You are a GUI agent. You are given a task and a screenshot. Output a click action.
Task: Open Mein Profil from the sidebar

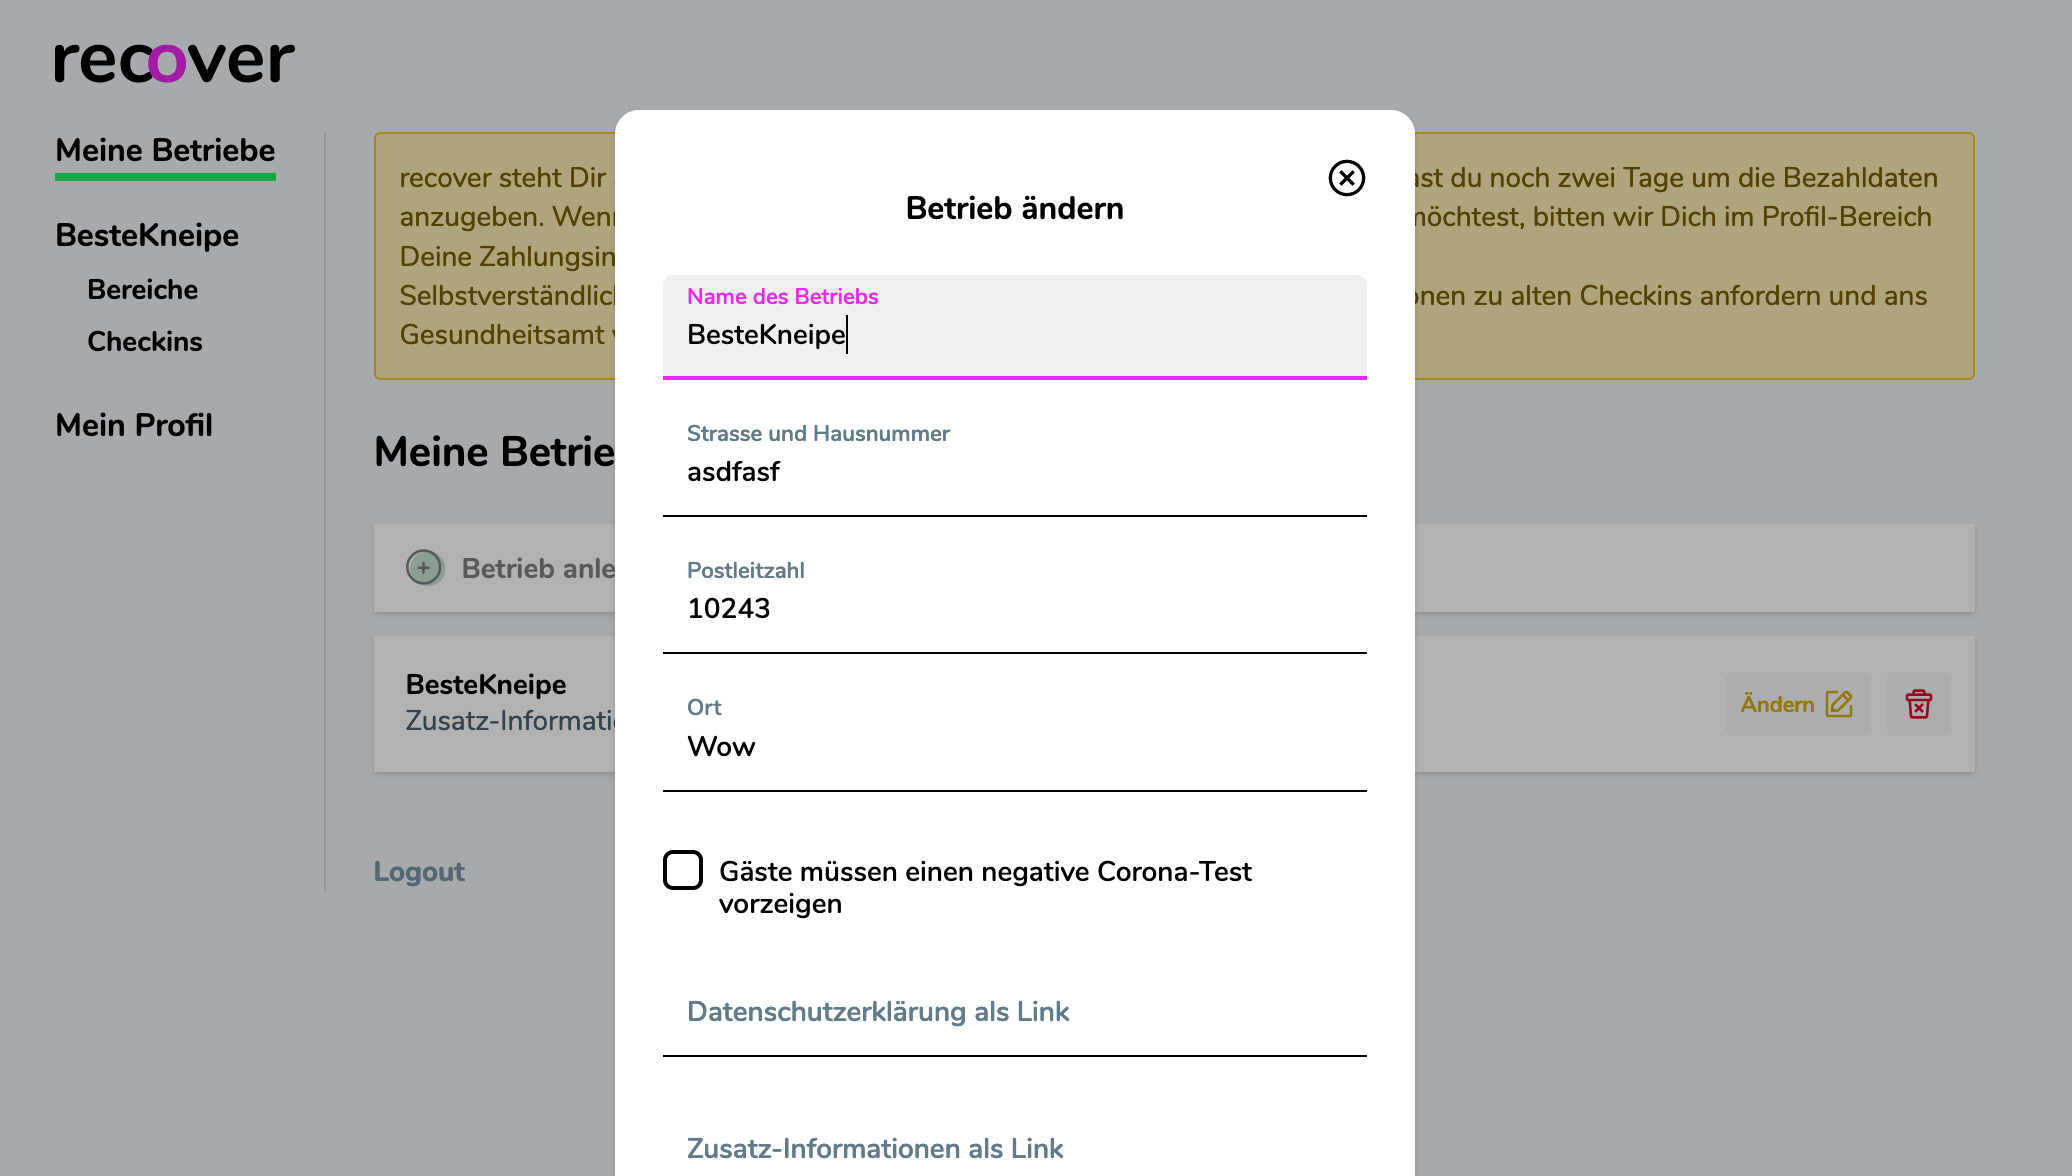(134, 425)
